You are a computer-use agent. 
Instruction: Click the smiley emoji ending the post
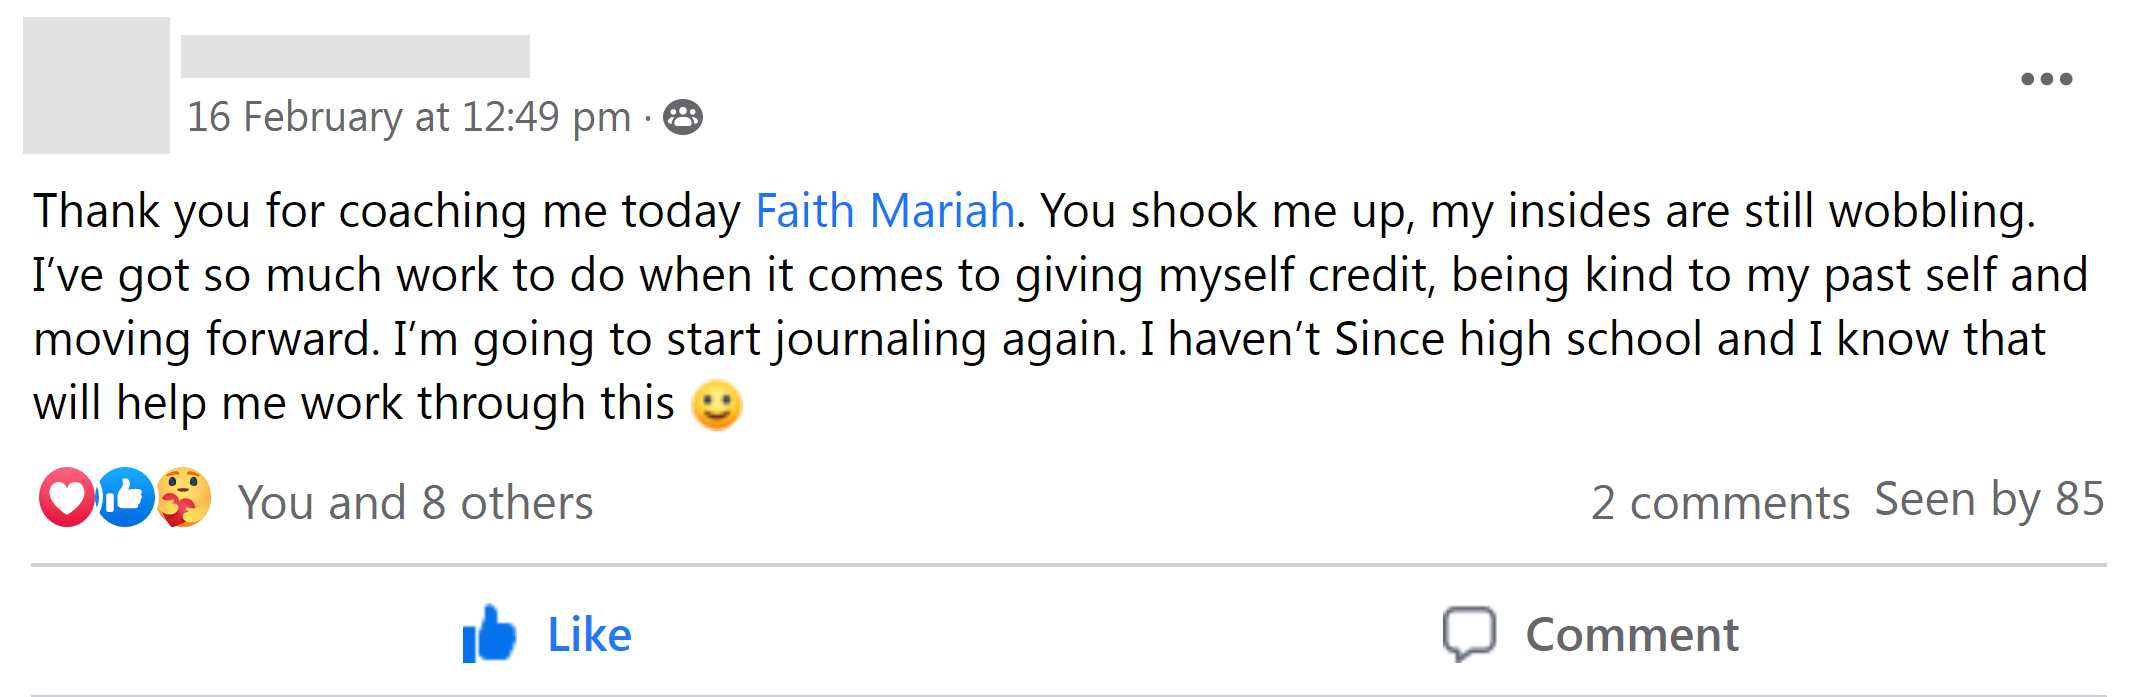click(717, 405)
